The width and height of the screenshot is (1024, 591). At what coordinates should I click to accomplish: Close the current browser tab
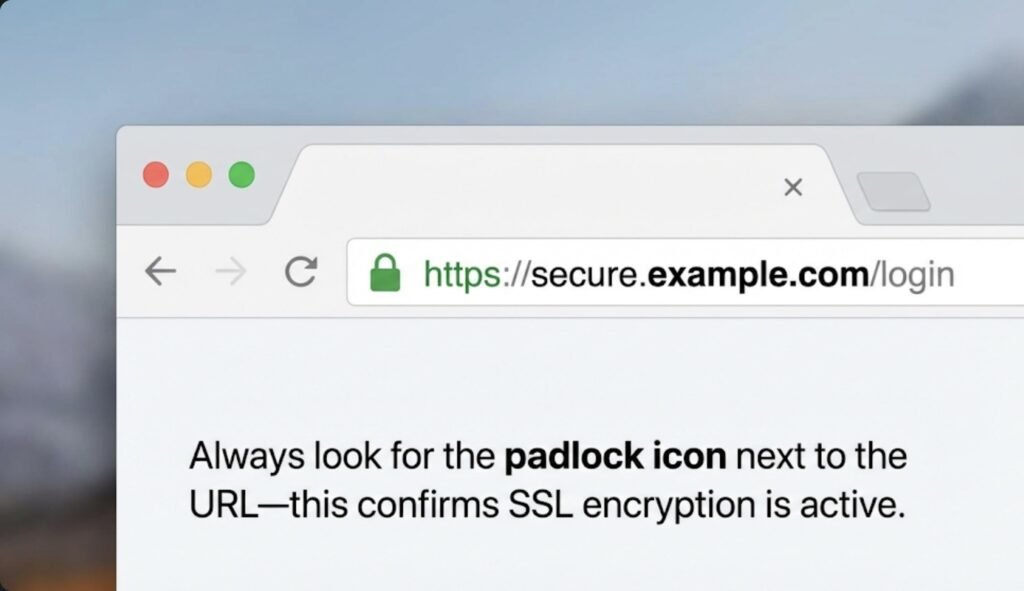(x=793, y=187)
